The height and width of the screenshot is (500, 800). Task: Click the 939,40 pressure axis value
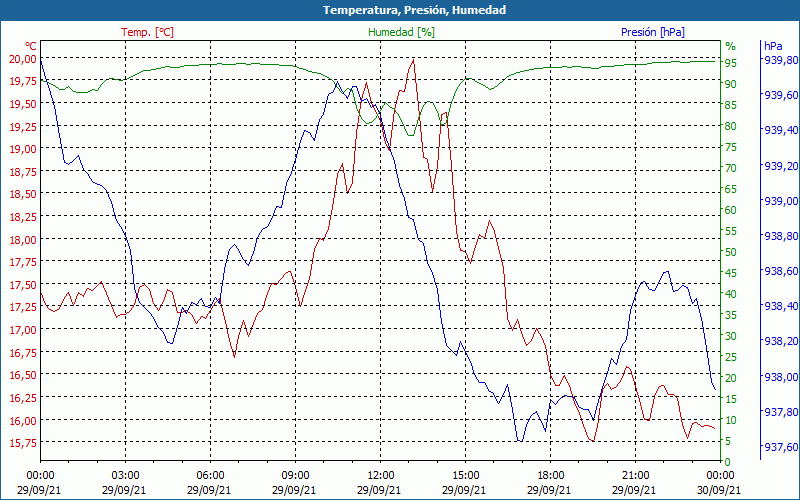tap(779, 130)
